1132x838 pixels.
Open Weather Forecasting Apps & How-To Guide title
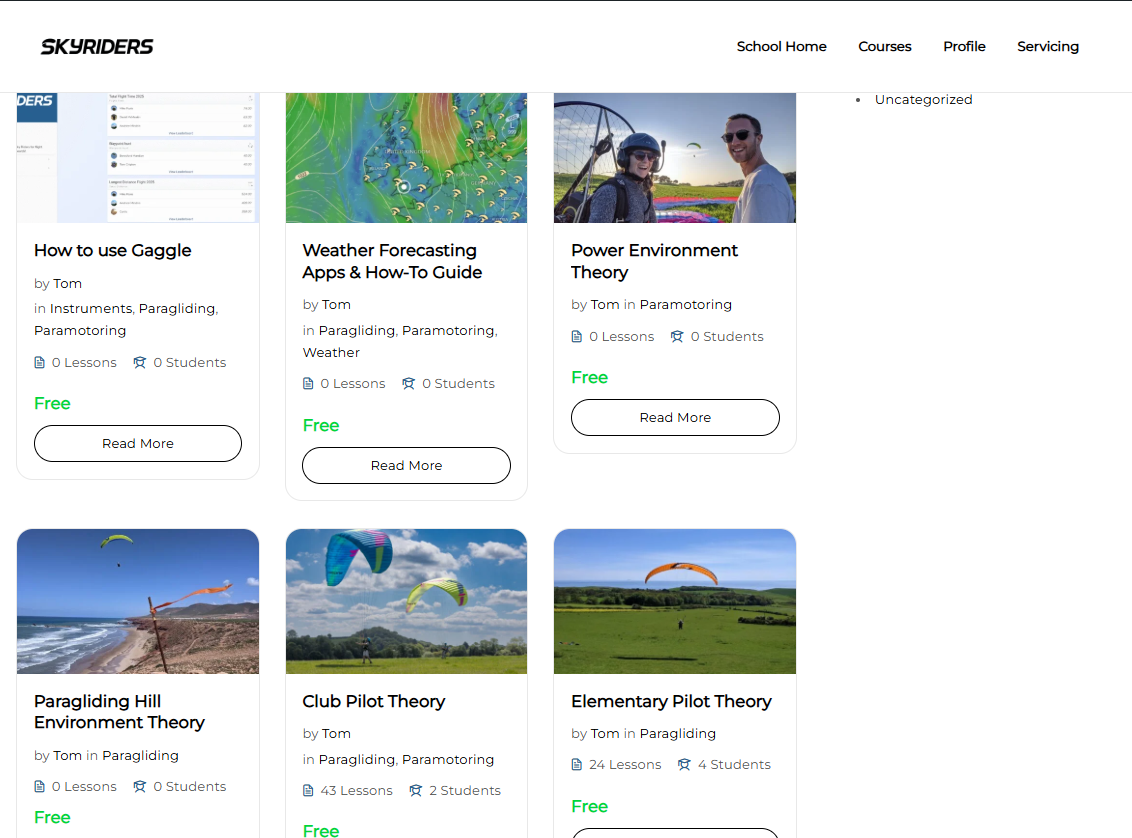click(392, 261)
